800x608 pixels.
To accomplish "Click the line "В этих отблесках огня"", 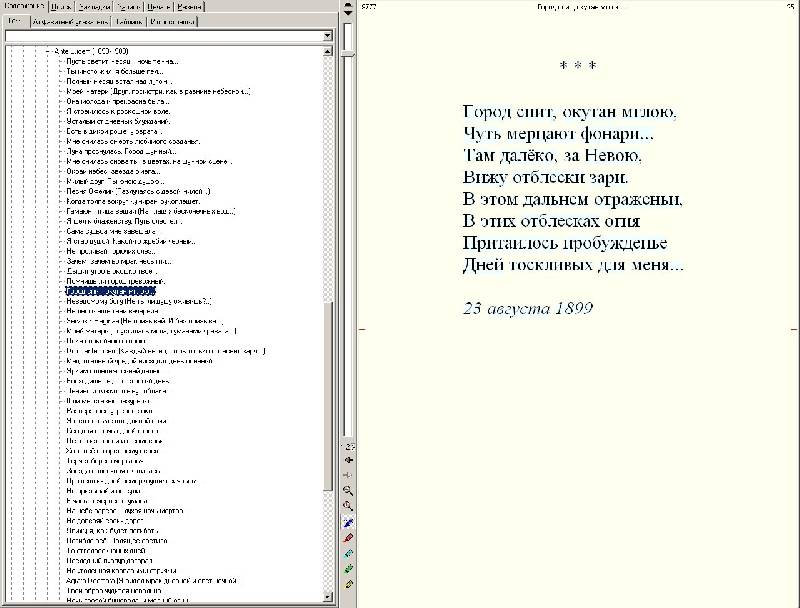I will coord(551,221).
